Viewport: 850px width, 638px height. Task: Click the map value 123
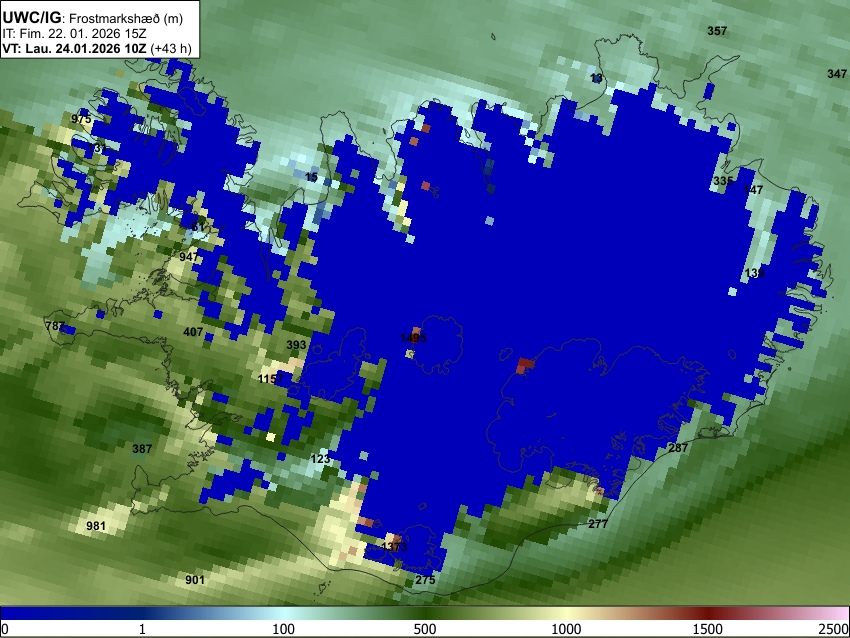320,459
